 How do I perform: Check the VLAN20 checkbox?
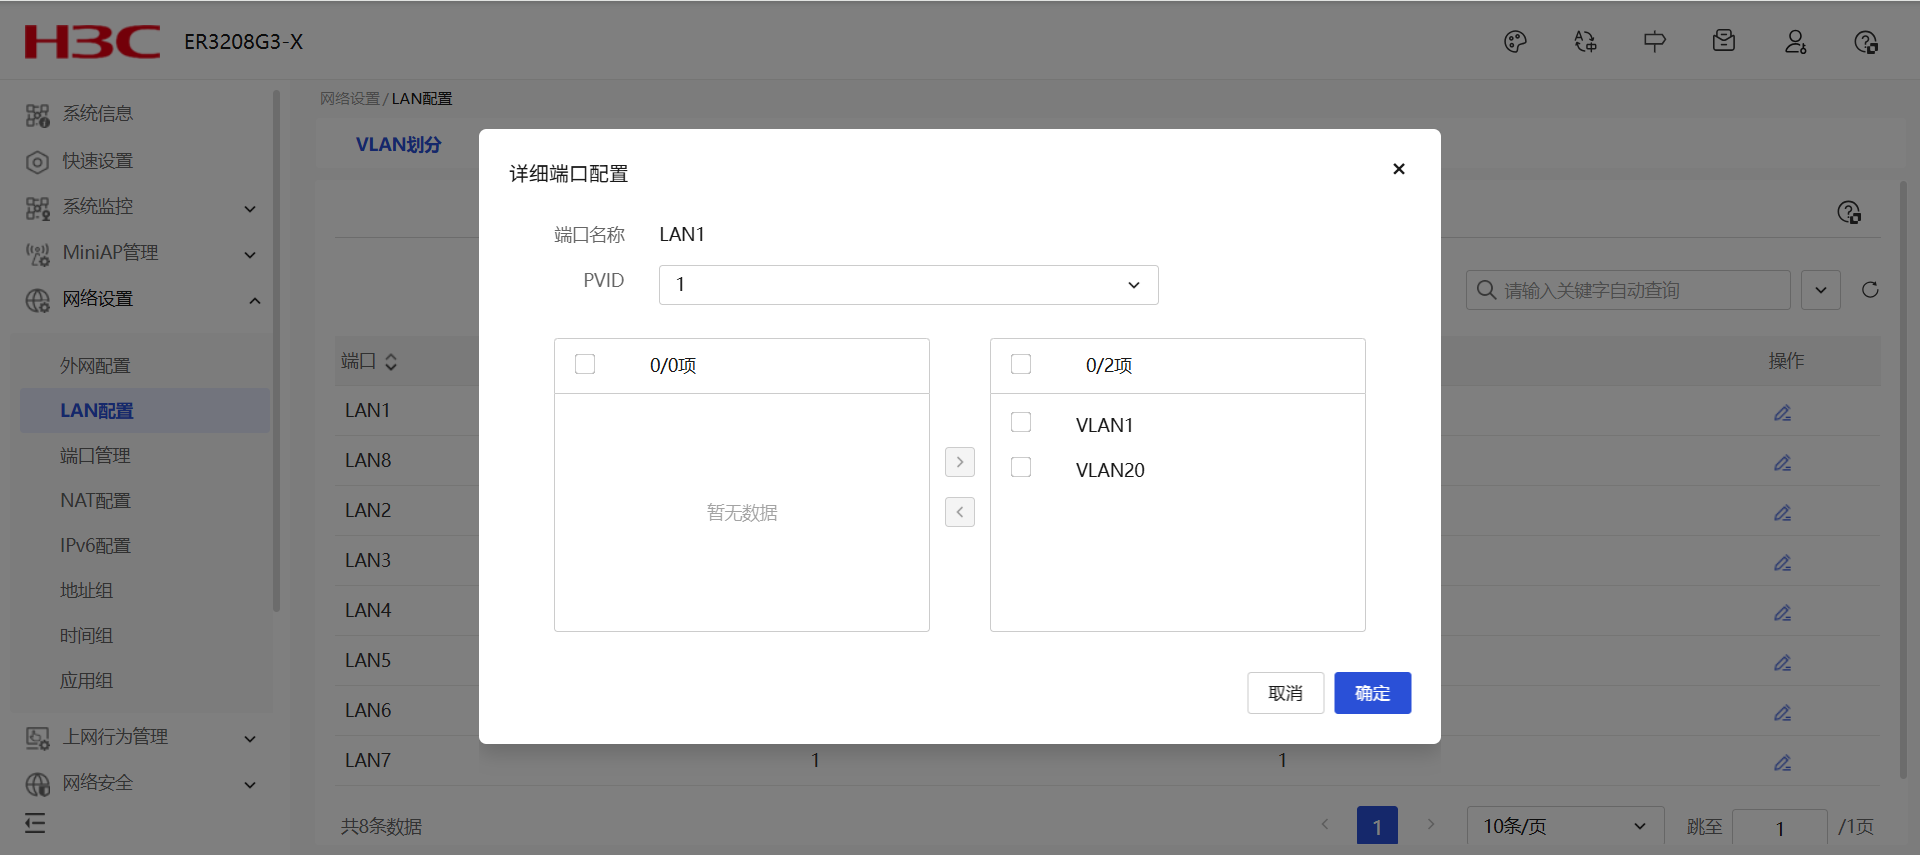tap(1021, 468)
